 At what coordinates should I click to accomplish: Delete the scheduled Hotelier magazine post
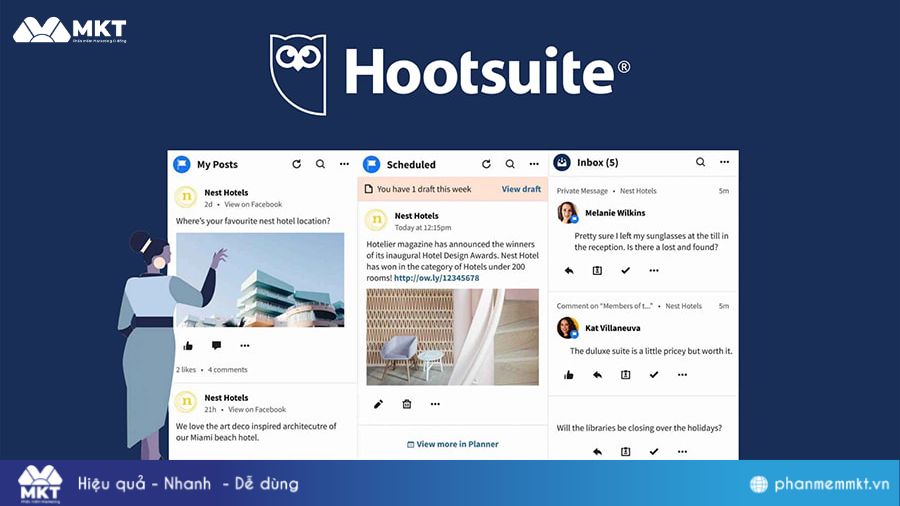coord(407,404)
